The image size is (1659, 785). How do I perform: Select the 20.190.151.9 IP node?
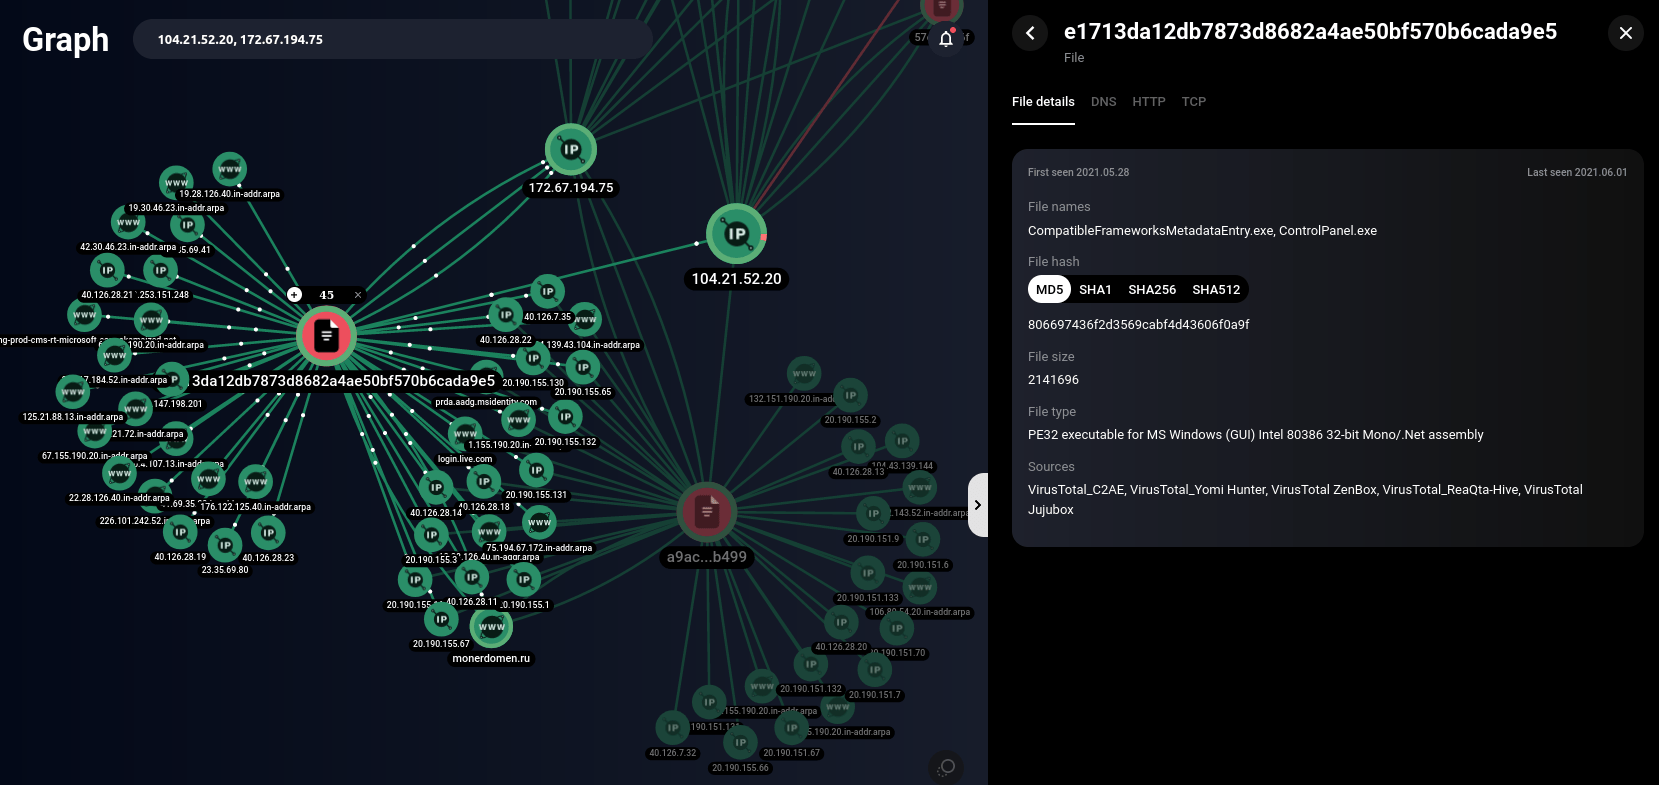pyautogui.click(x=873, y=513)
